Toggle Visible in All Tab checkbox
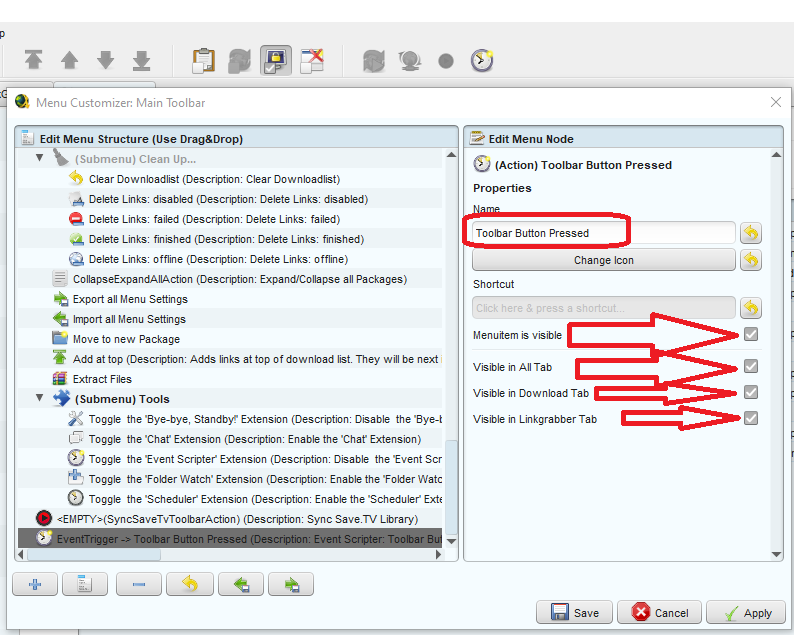This screenshot has width=794, height=635. [750, 367]
